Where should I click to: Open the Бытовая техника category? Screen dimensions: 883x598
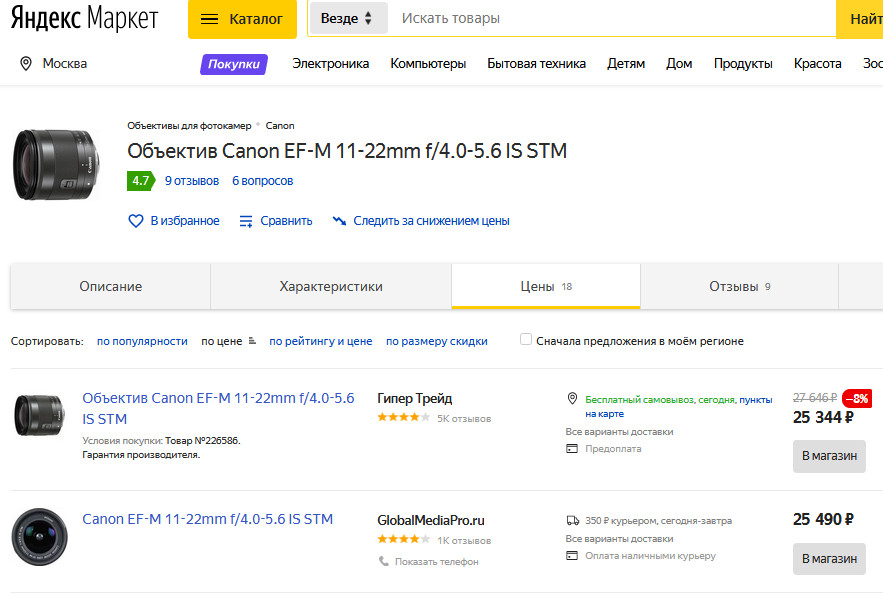click(536, 64)
